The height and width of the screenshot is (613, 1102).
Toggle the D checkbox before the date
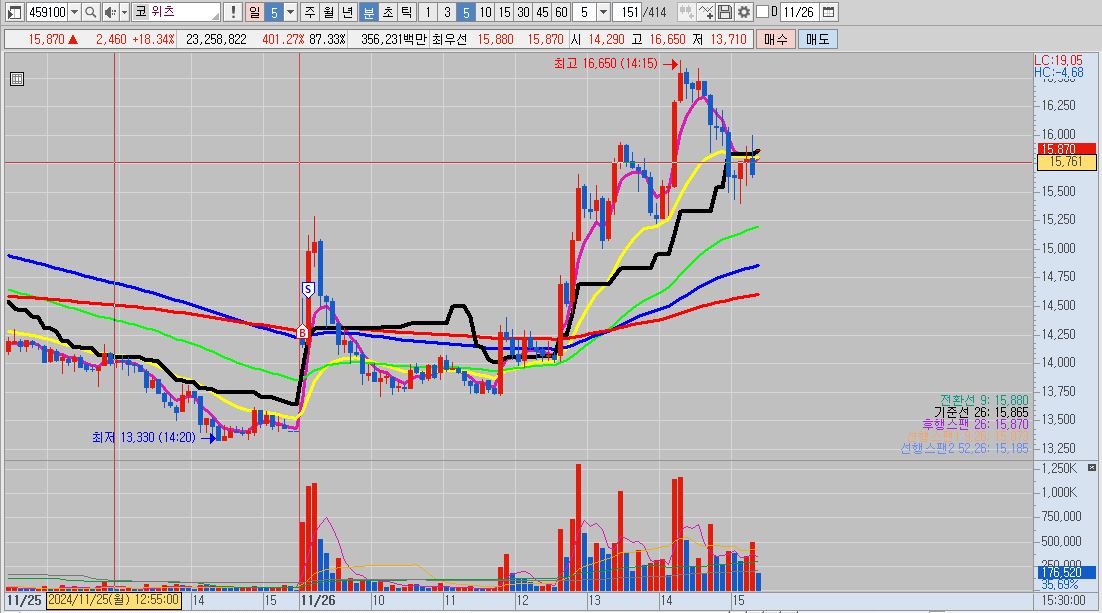tap(763, 12)
